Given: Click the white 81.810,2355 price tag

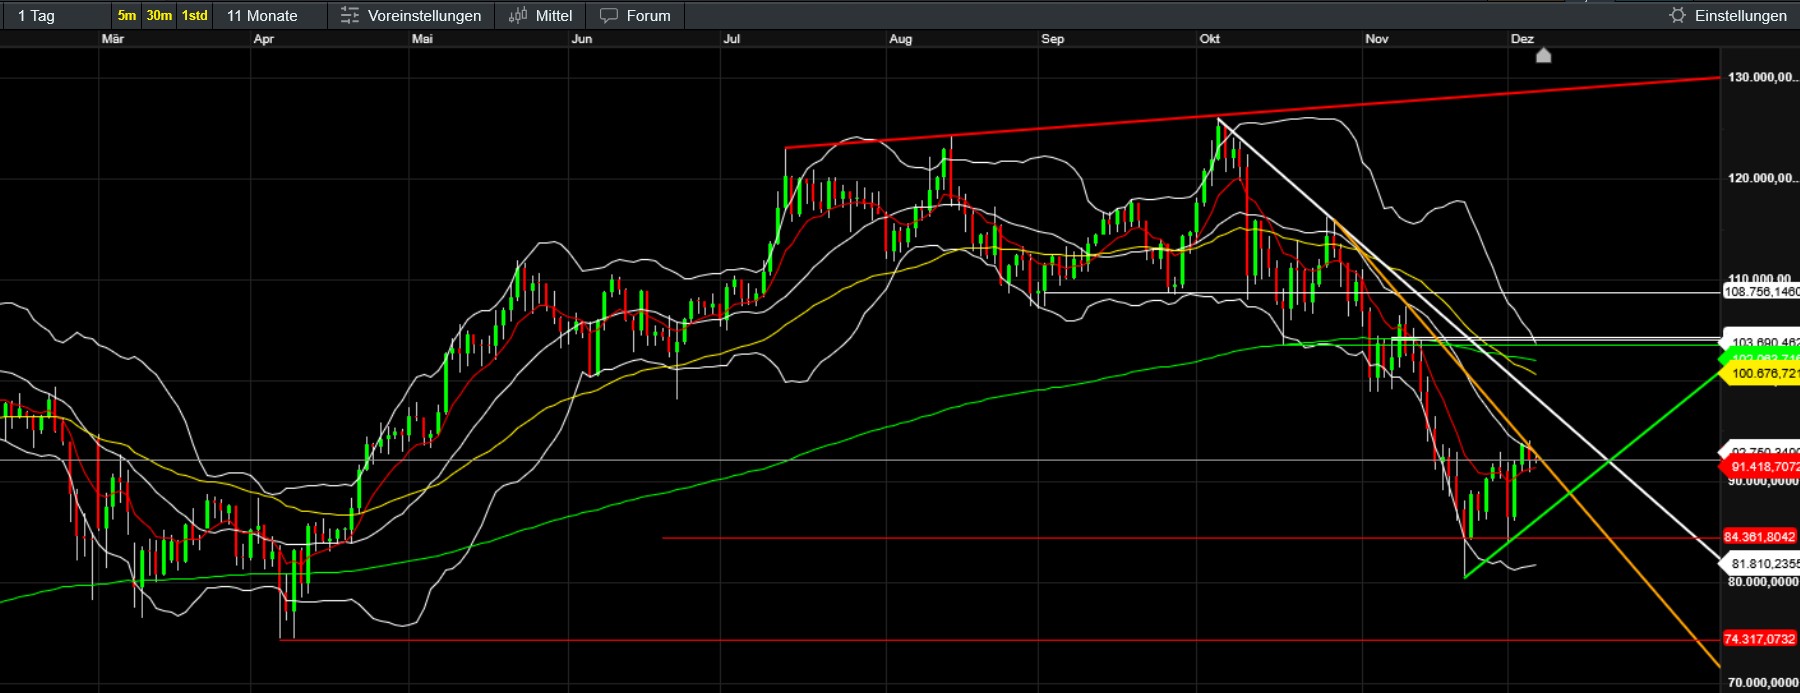Looking at the screenshot, I should tap(1762, 564).
